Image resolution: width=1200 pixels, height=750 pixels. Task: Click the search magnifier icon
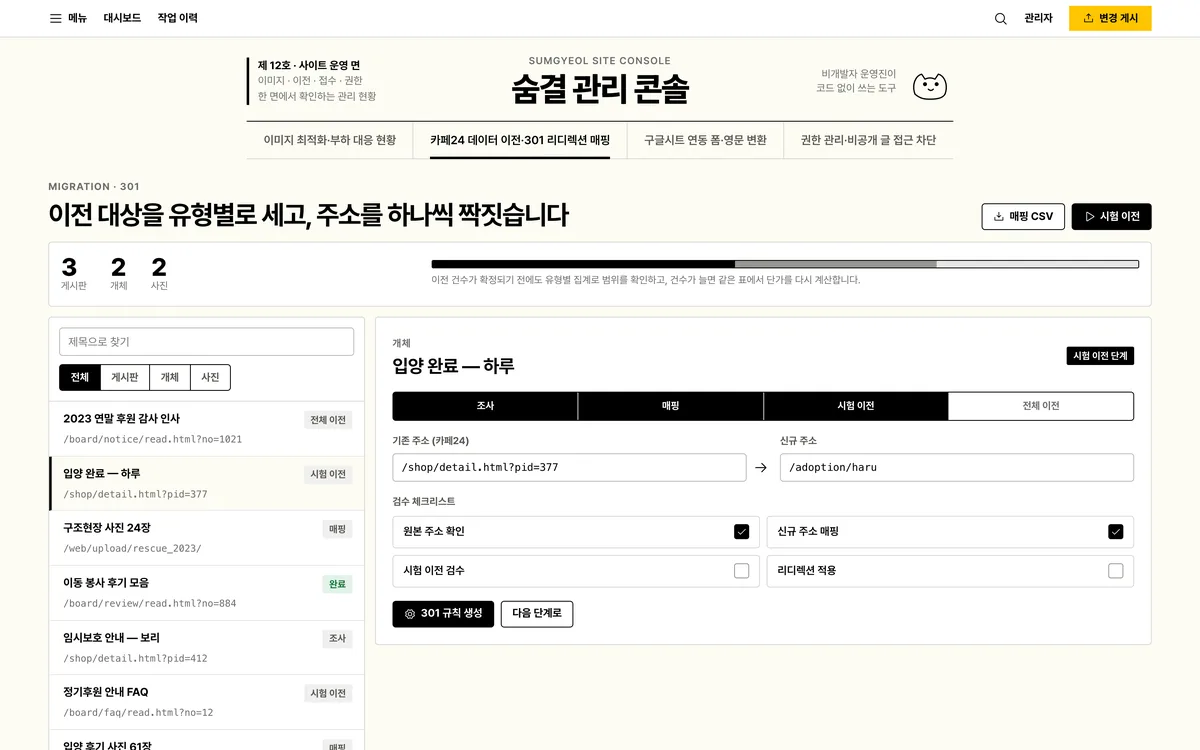click(x=1000, y=18)
